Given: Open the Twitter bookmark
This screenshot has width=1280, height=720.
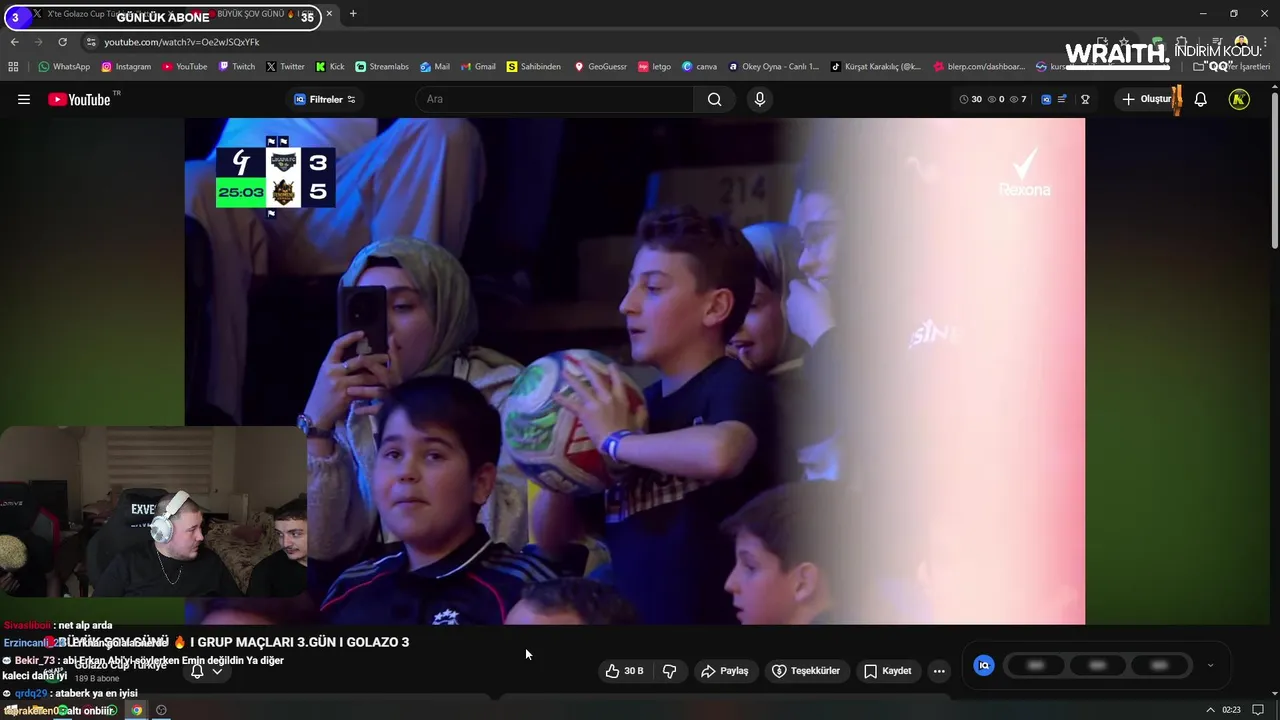Looking at the screenshot, I should click(x=285, y=67).
